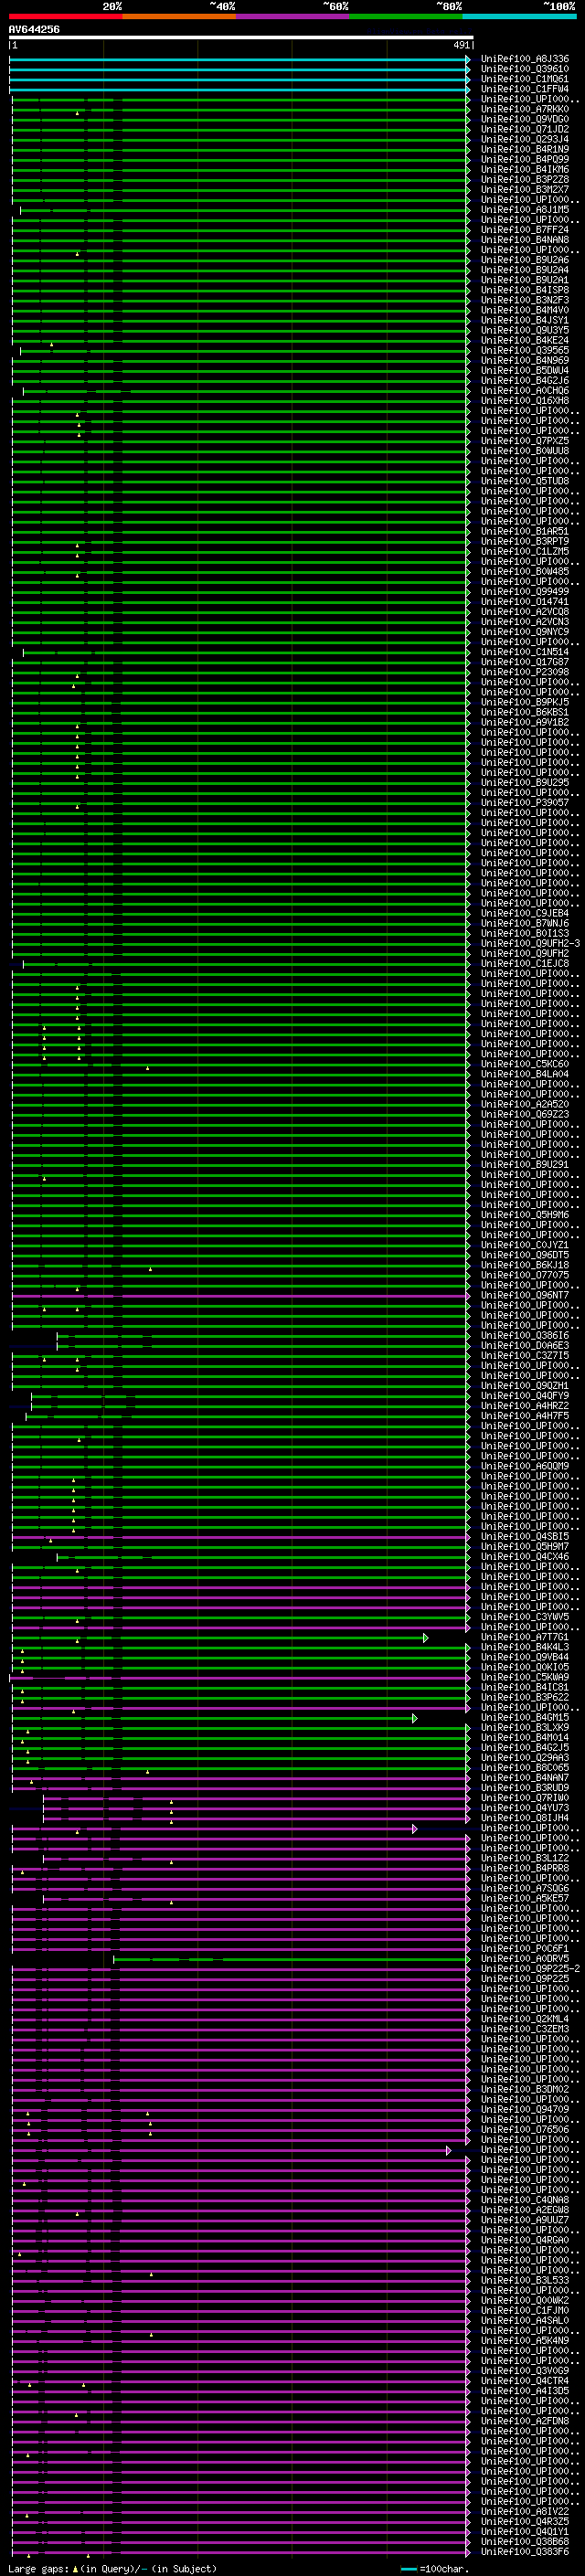Open hit UniRef100_C1FFW4
This screenshot has width=585, height=2576.
(525, 89)
